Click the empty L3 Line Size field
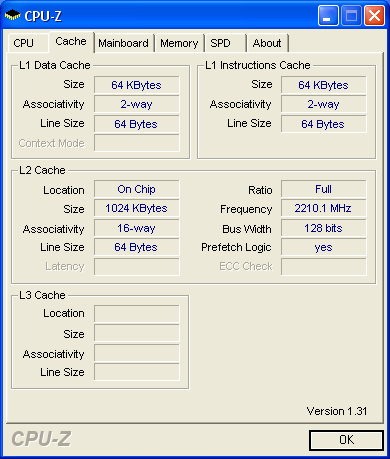The width and height of the screenshot is (390, 459). pos(137,372)
